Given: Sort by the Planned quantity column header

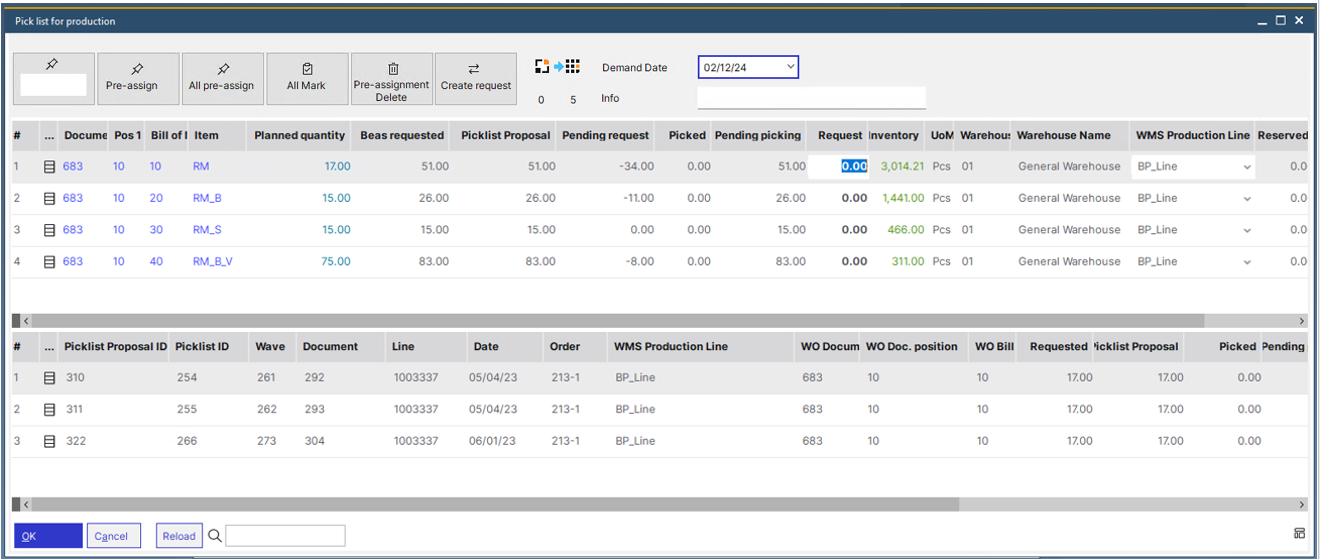Looking at the screenshot, I should [299, 135].
